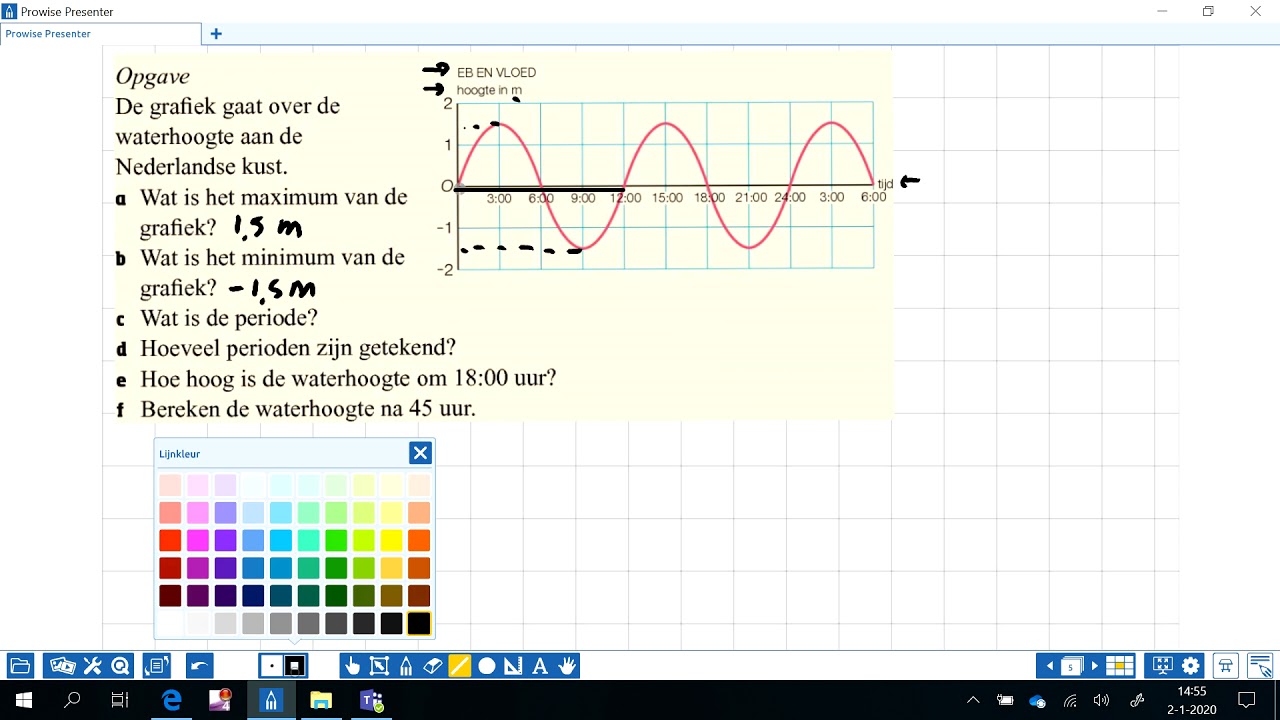
Task: Go to next page arrow
Action: pos(1095,666)
